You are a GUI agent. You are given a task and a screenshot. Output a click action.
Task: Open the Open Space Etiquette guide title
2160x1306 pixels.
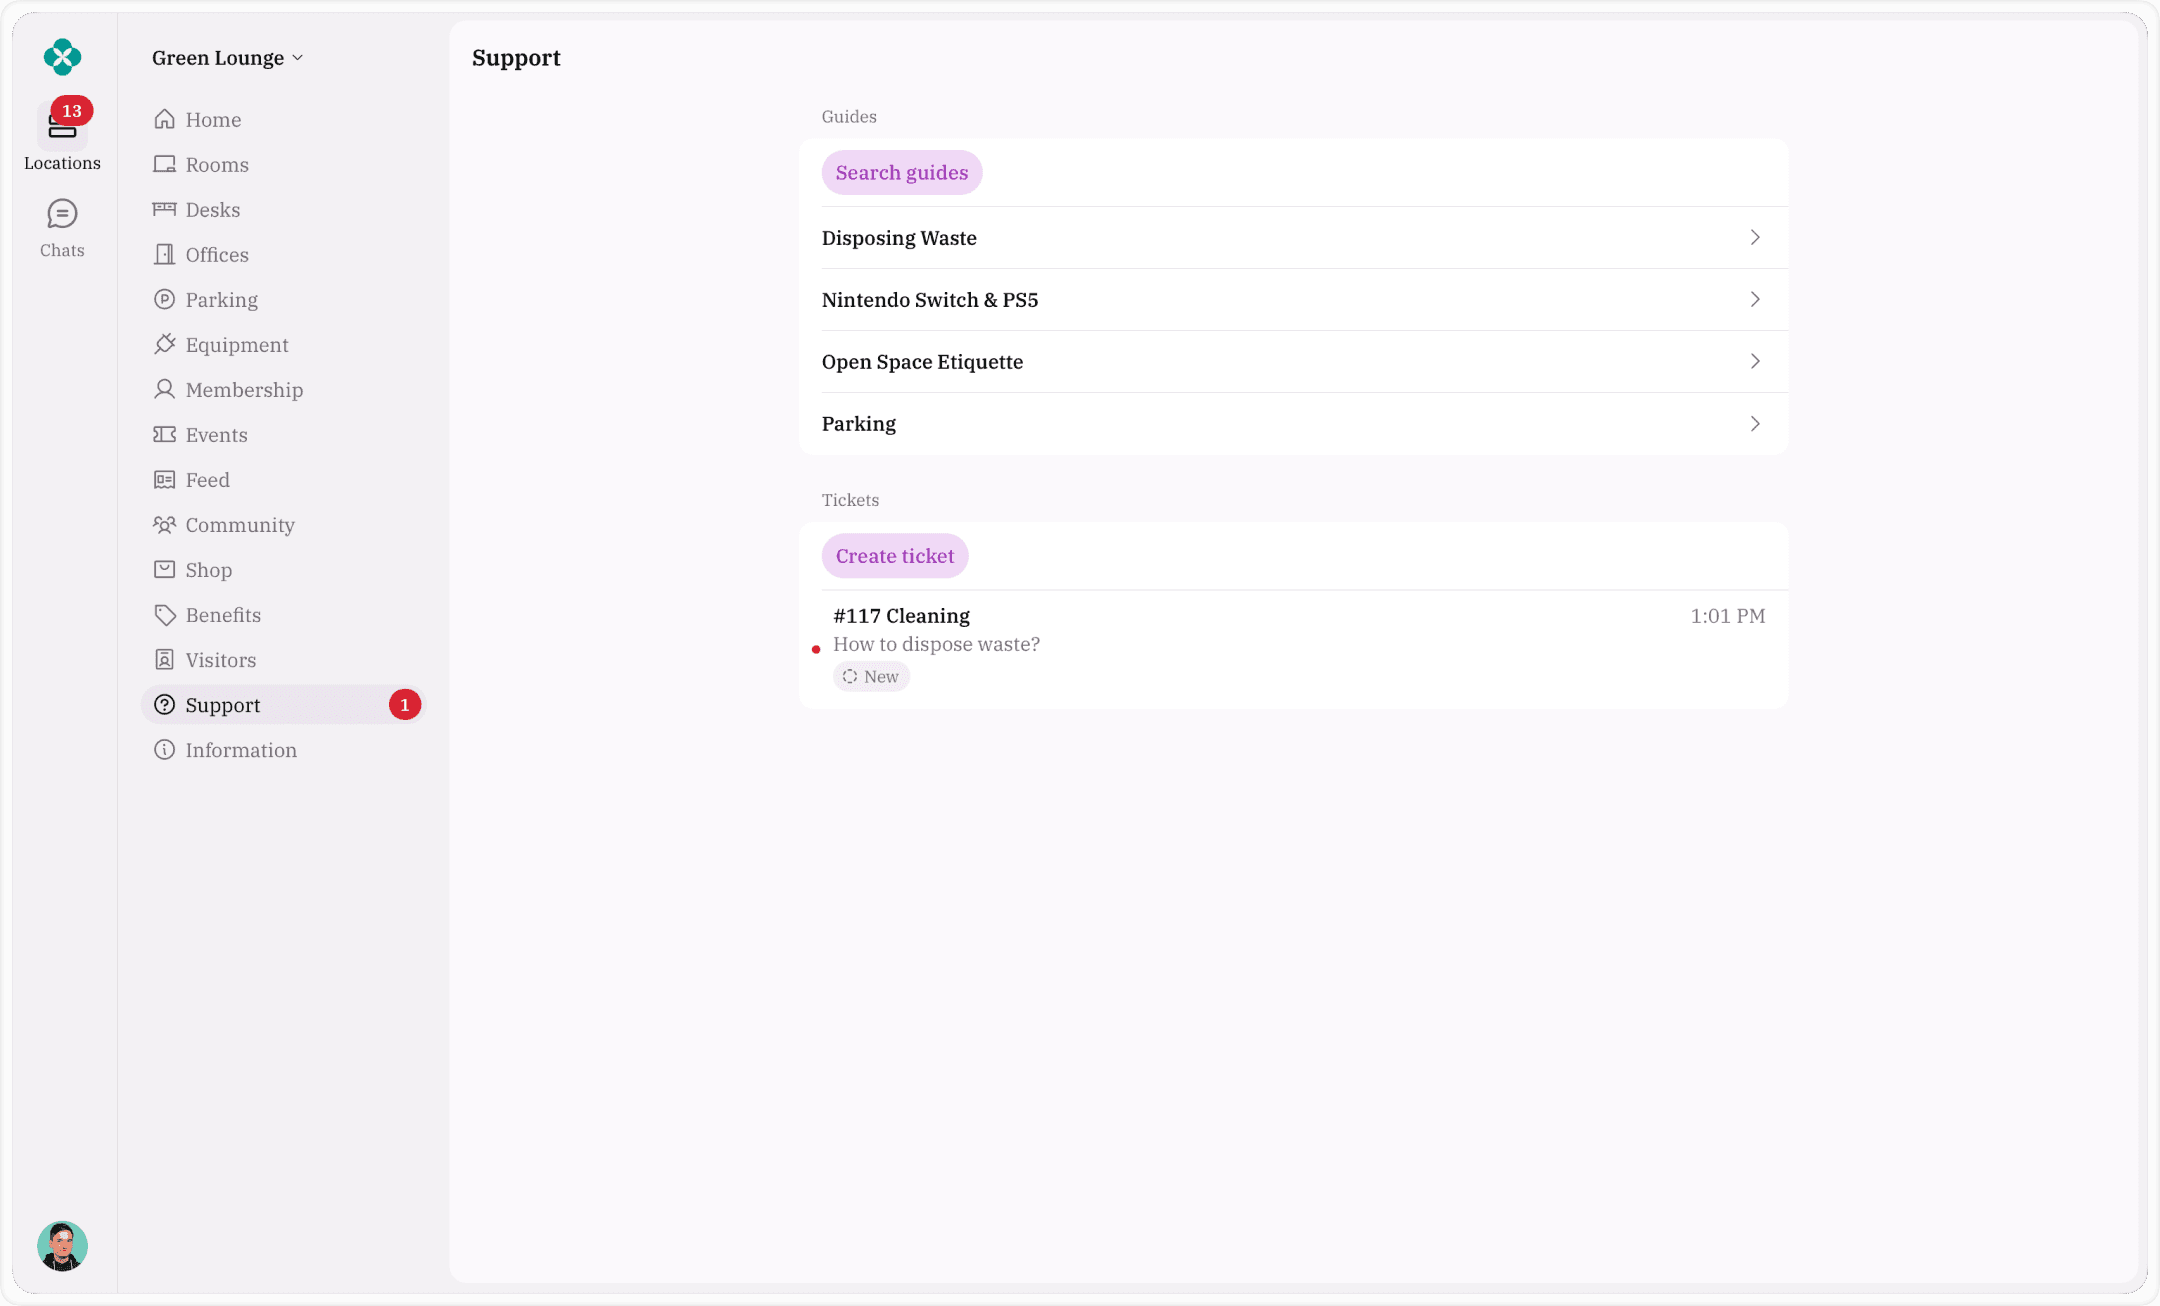pyautogui.click(x=922, y=362)
